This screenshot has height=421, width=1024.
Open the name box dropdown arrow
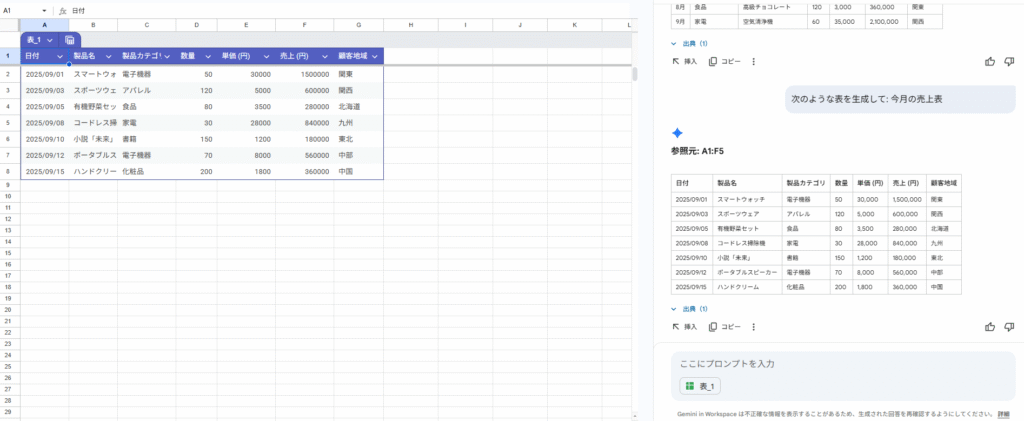tap(45, 10)
